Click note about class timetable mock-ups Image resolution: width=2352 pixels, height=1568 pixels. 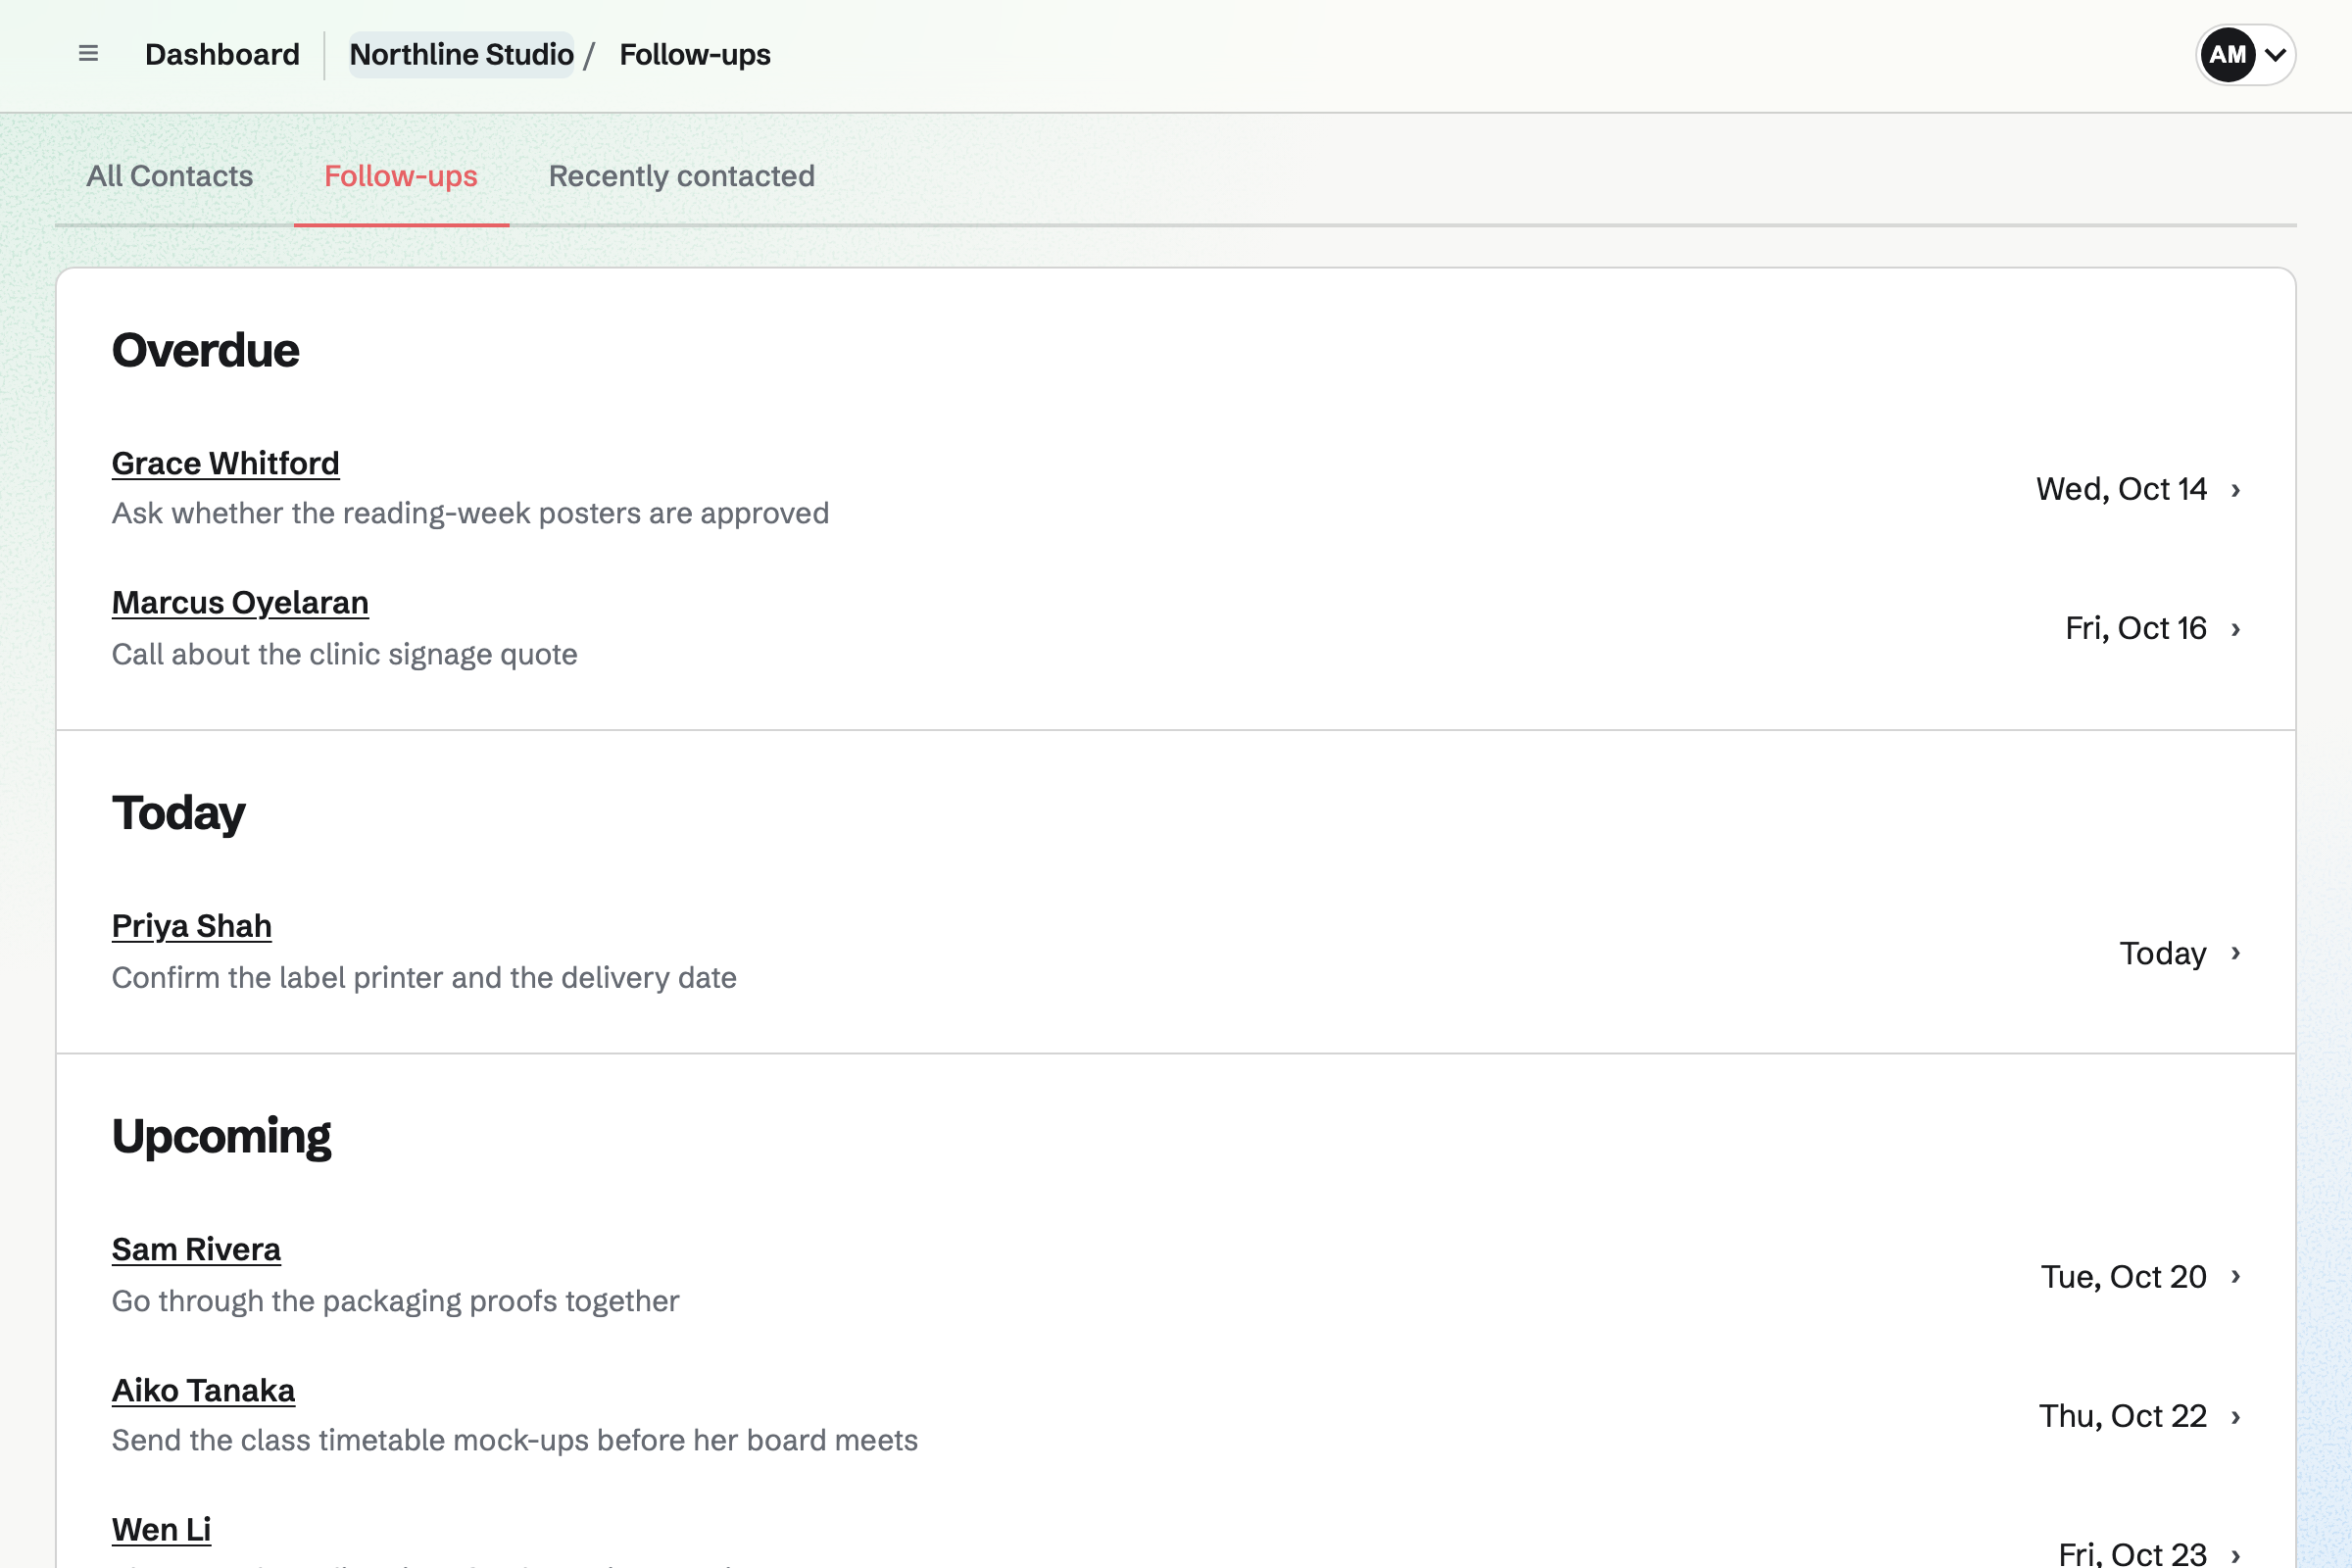[514, 1440]
